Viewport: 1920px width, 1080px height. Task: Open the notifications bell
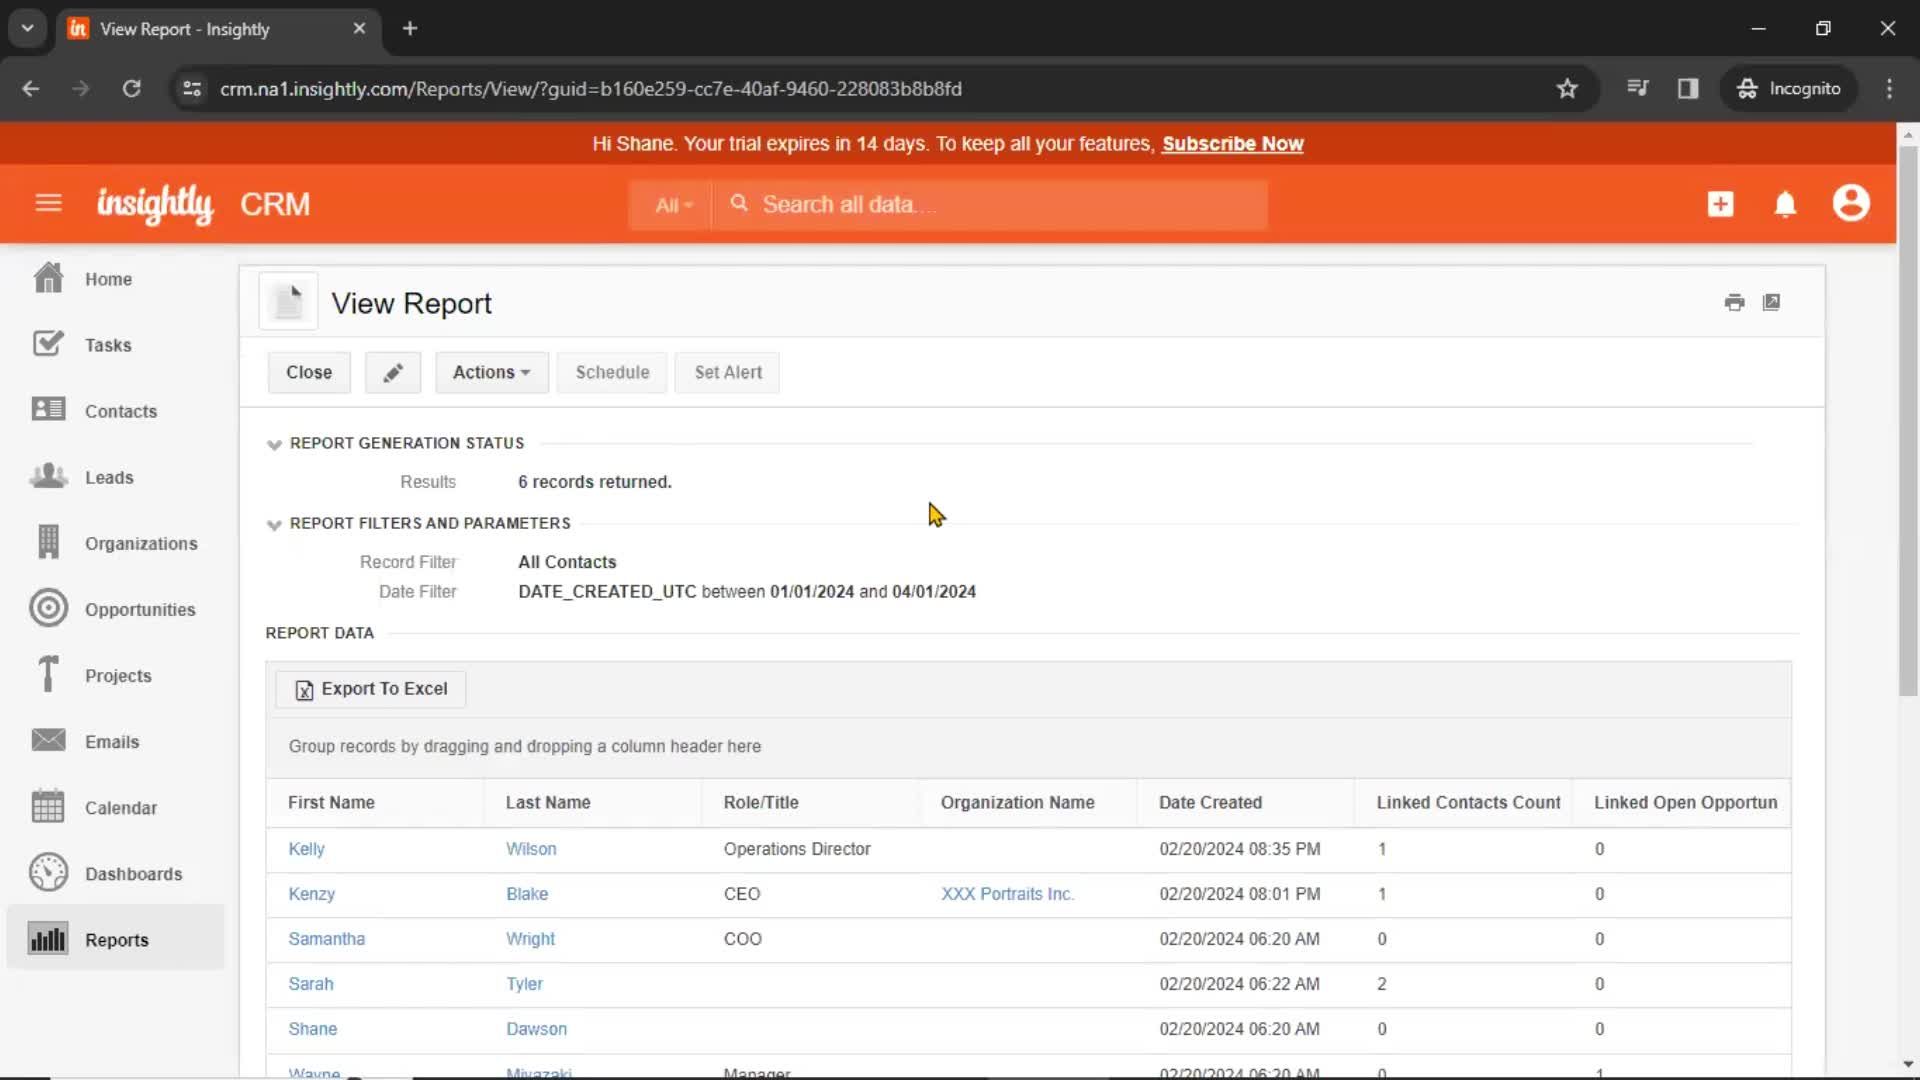(x=1785, y=204)
